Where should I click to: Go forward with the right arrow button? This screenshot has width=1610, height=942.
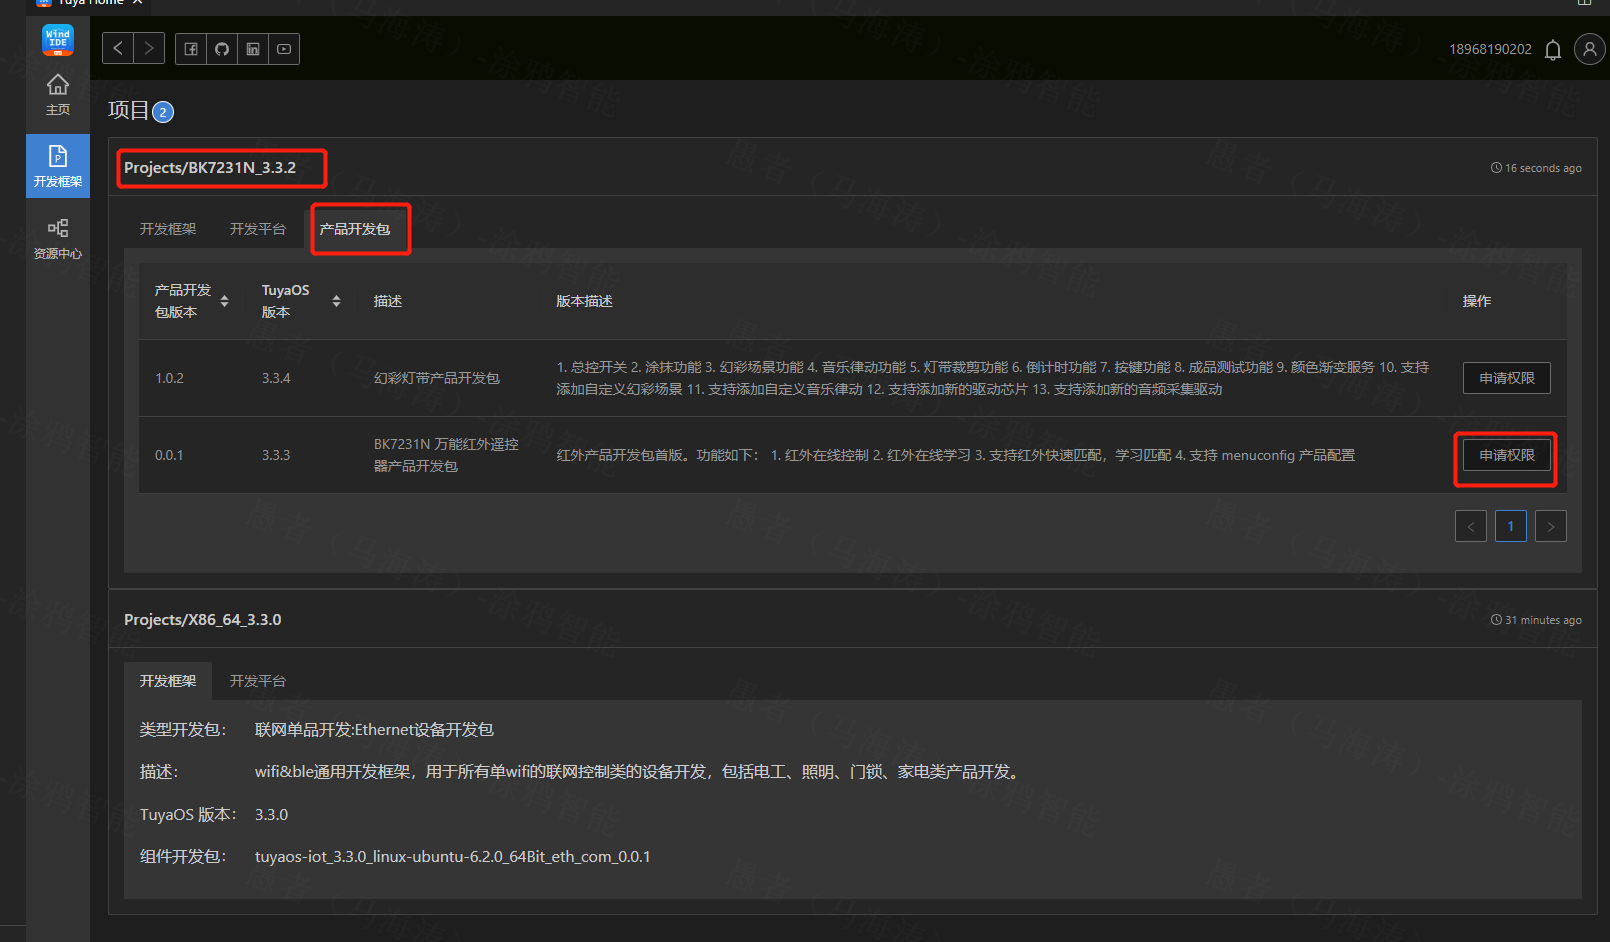click(x=149, y=48)
